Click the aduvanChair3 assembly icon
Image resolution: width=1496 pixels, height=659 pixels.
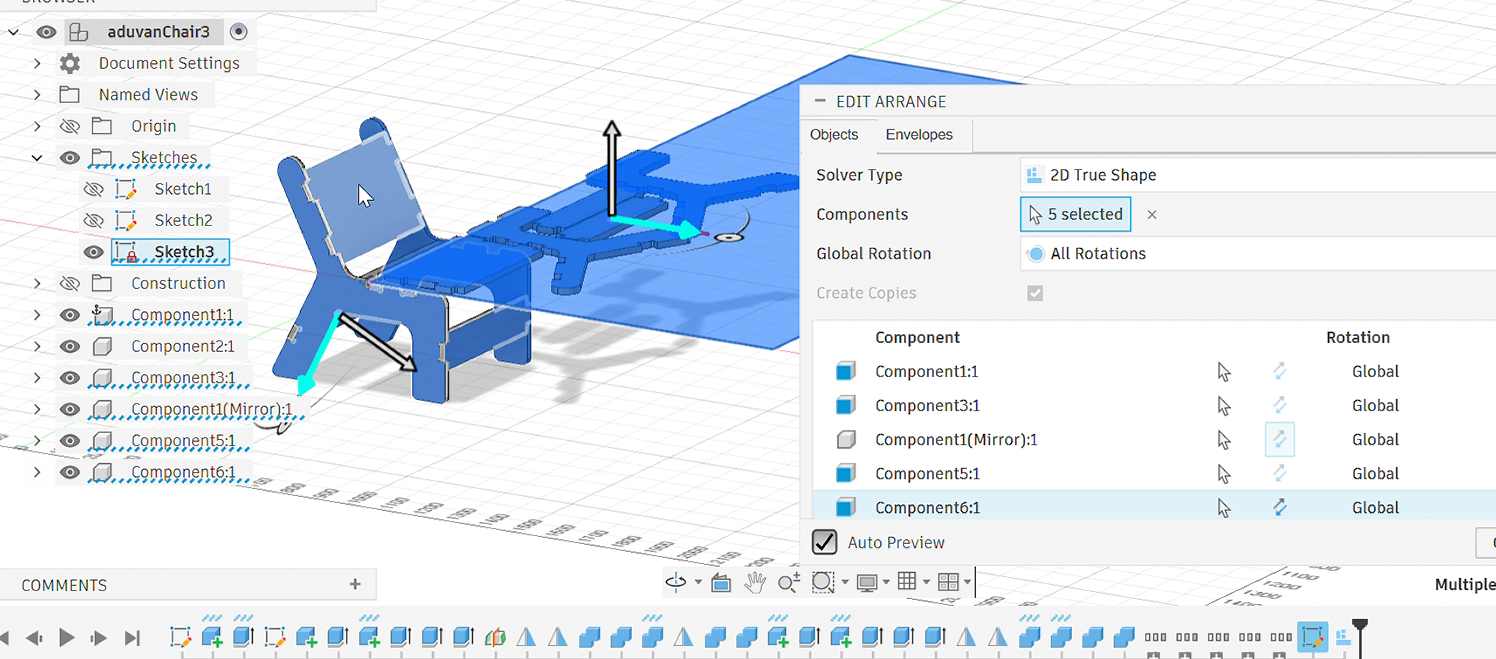tap(79, 32)
